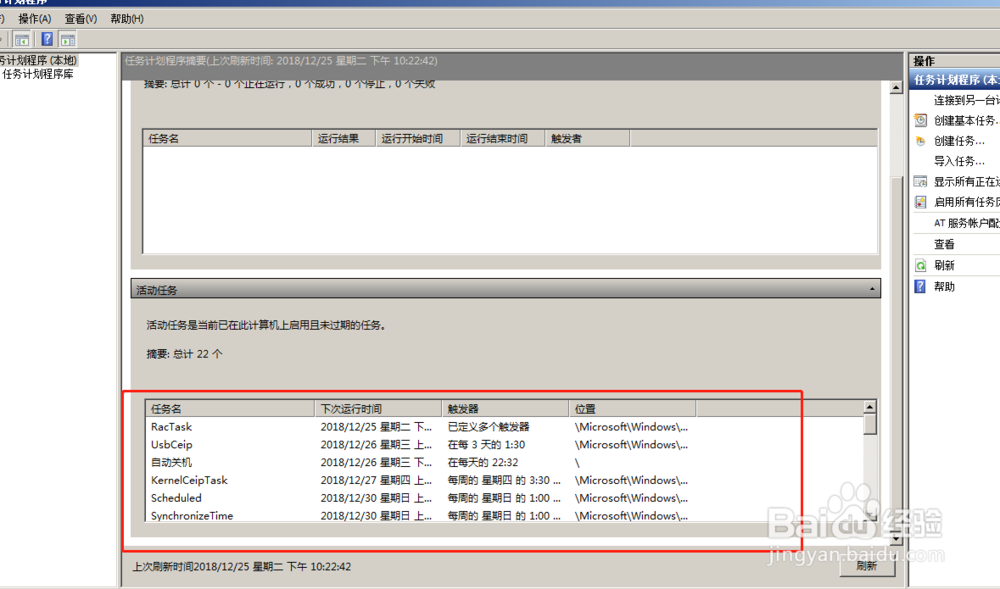The width and height of the screenshot is (1000, 589).
Task: Sort by 触发者 column header
Action: tap(587, 138)
